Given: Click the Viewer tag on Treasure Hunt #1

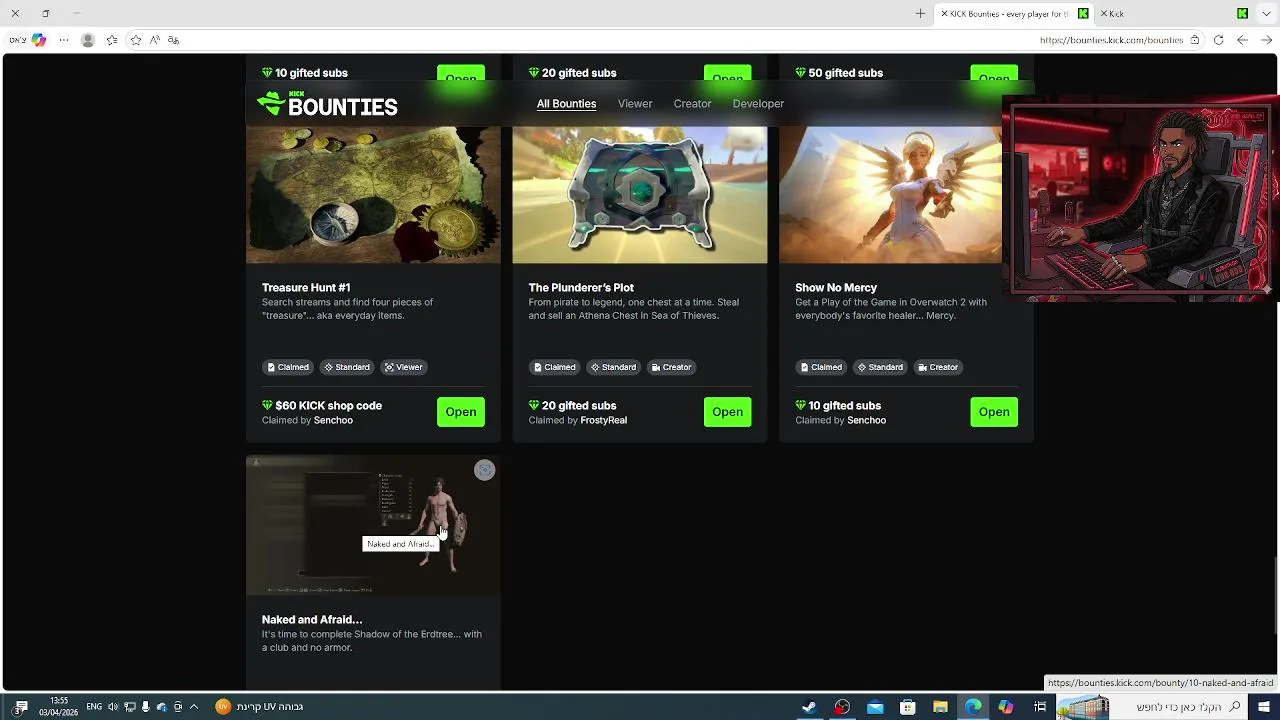Looking at the screenshot, I should click(x=404, y=367).
